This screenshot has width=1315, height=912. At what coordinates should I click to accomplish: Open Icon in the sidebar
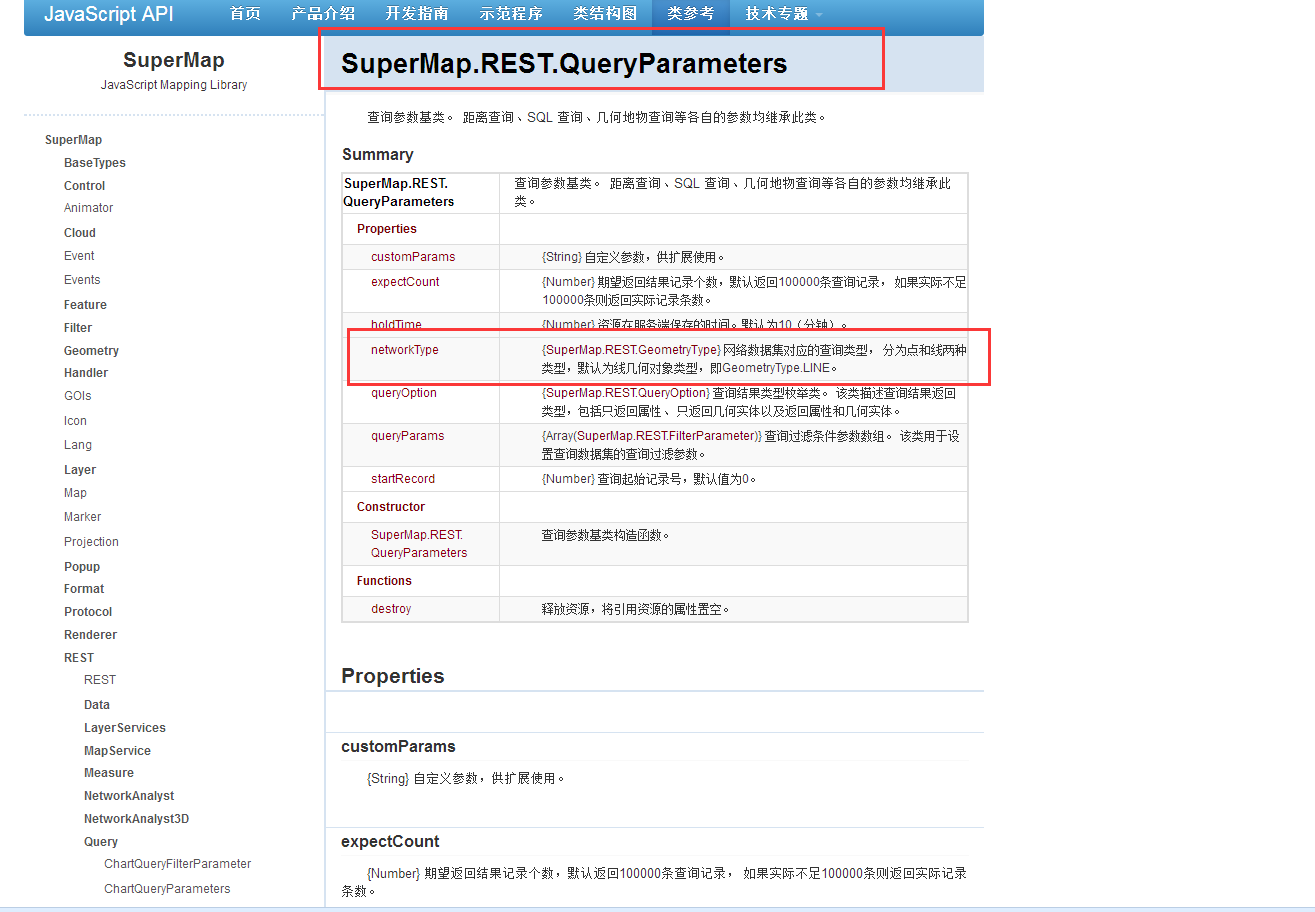coord(75,421)
